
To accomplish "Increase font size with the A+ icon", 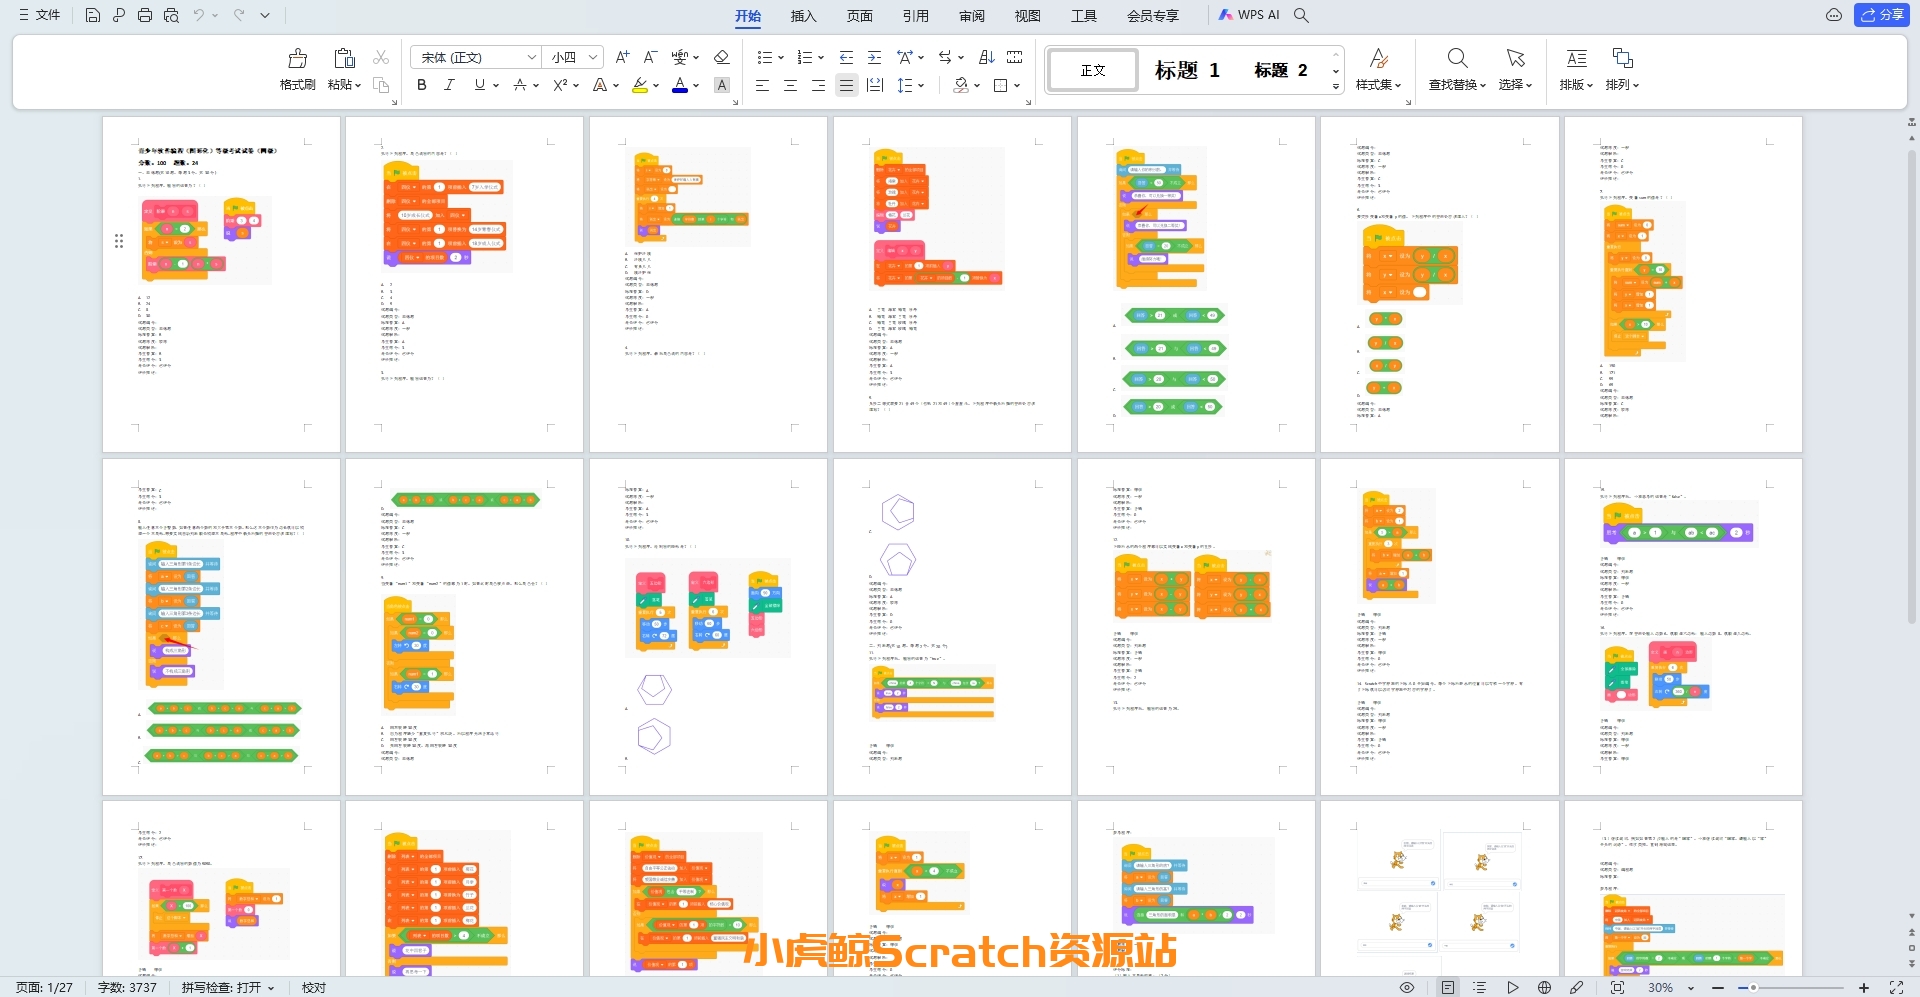I will click(622, 57).
